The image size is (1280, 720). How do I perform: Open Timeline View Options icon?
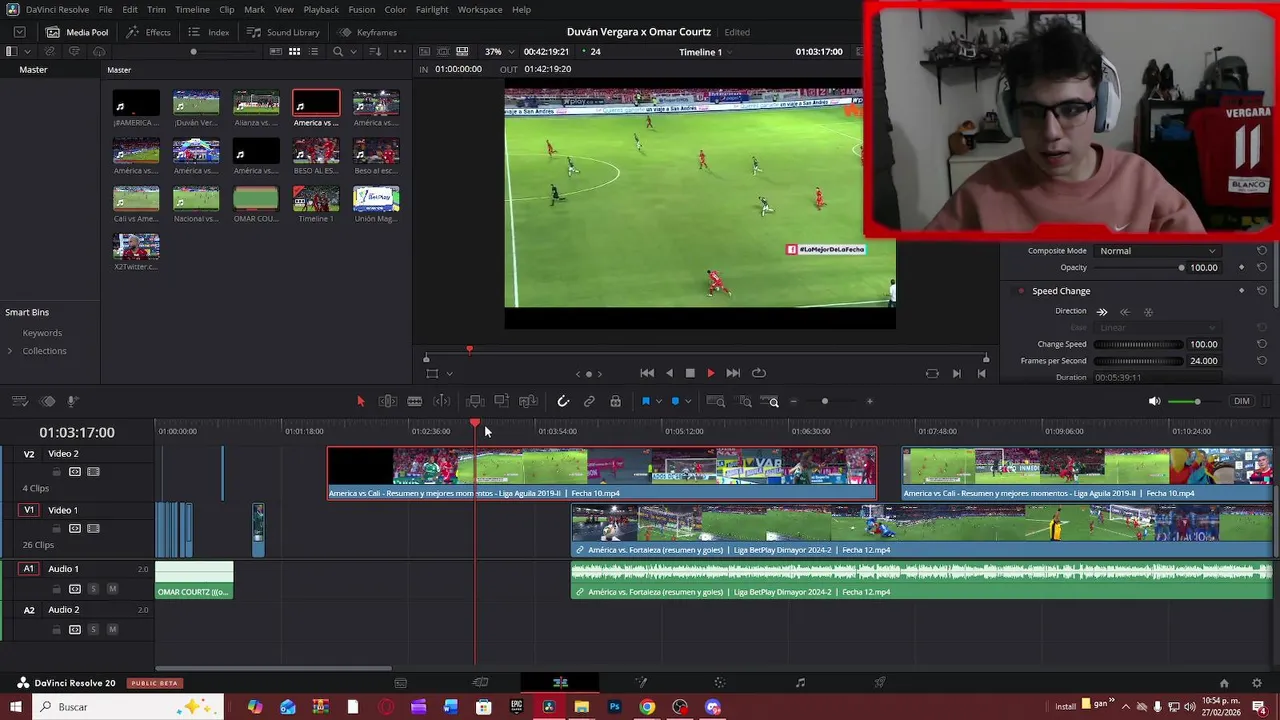(x=19, y=401)
